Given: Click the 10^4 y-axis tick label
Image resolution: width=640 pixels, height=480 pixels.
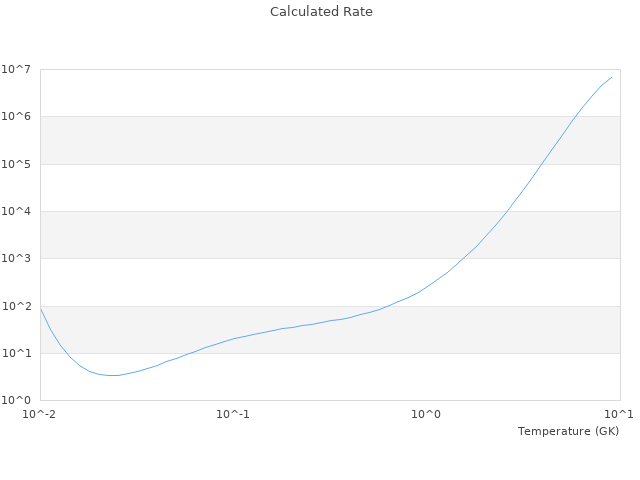Looking at the screenshot, I should 18,211.
